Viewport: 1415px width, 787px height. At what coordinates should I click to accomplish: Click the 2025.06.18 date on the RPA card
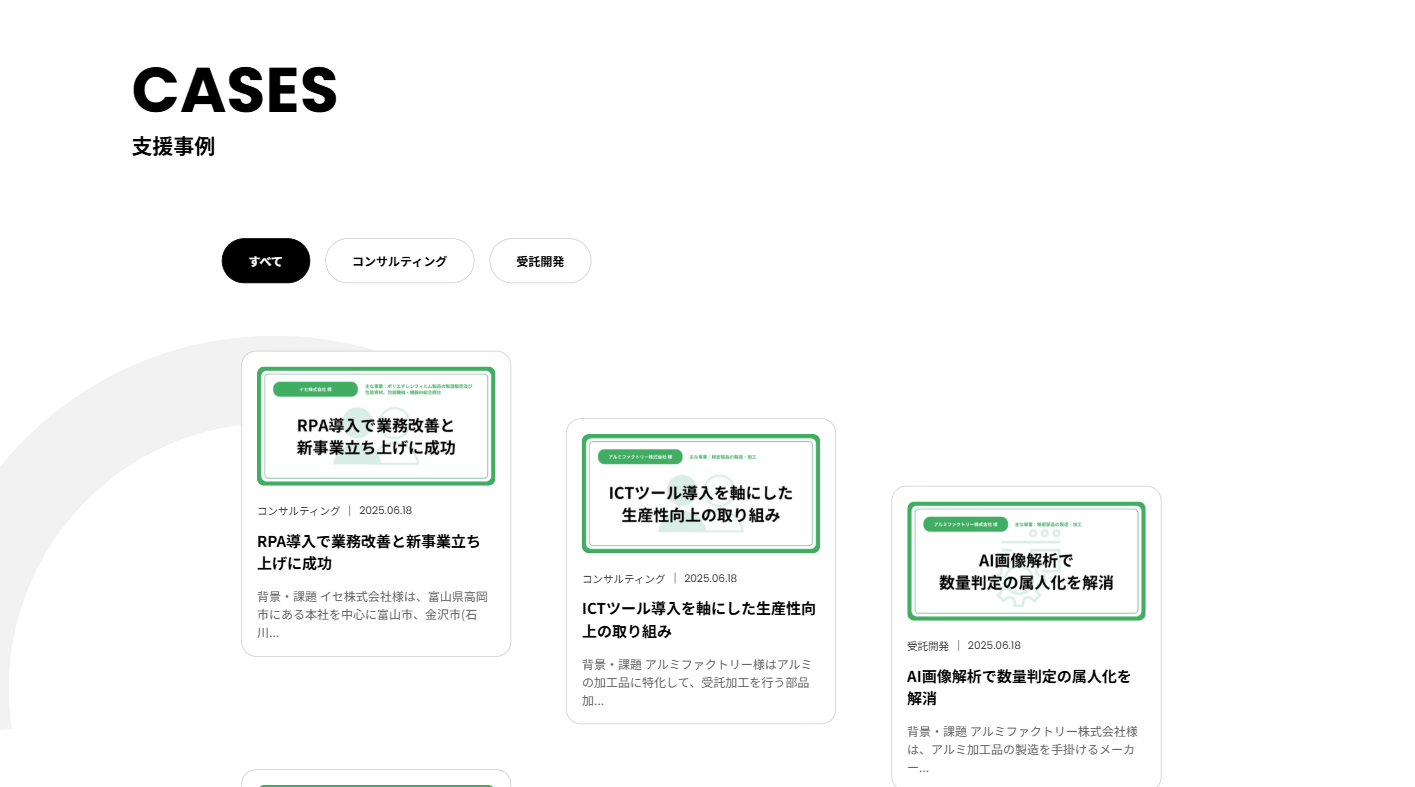pos(386,510)
